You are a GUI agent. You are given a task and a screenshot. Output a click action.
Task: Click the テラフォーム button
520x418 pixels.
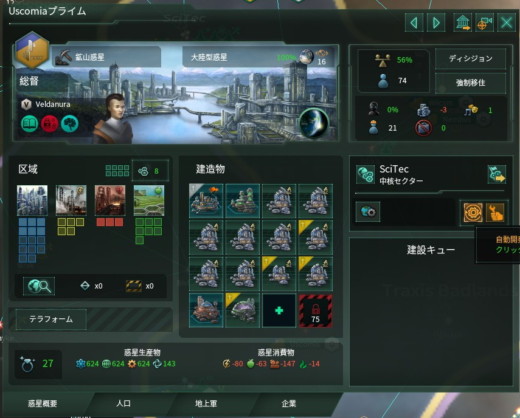click(51, 319)
